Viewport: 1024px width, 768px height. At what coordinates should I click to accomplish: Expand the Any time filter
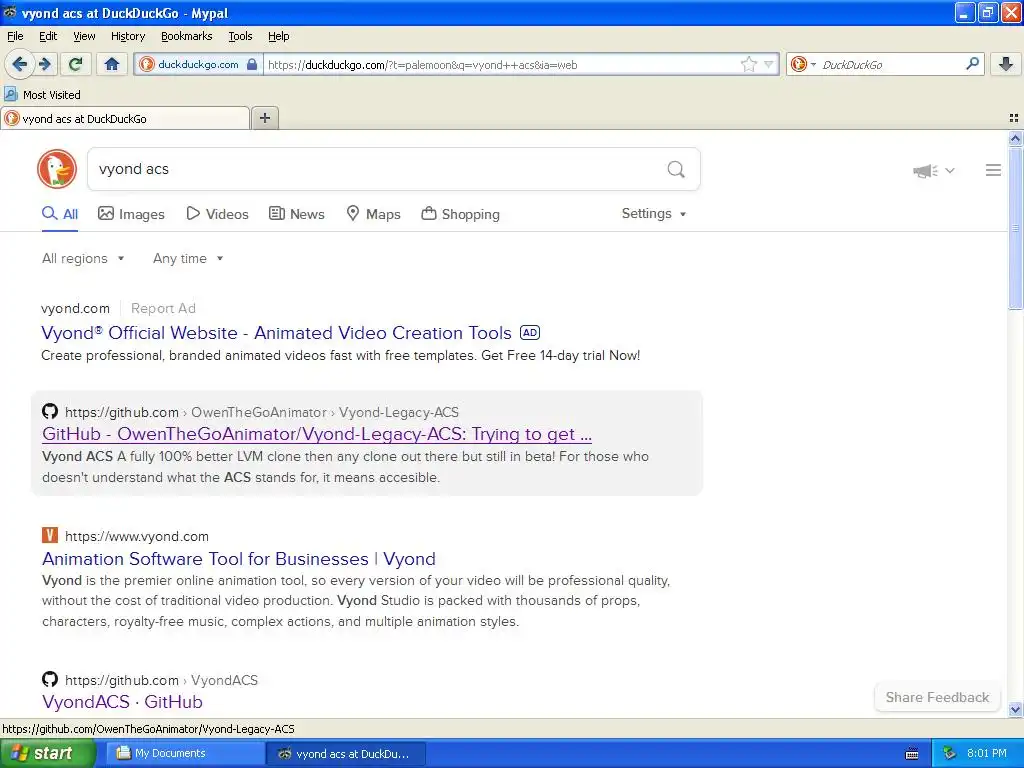[x=188, y=259]
